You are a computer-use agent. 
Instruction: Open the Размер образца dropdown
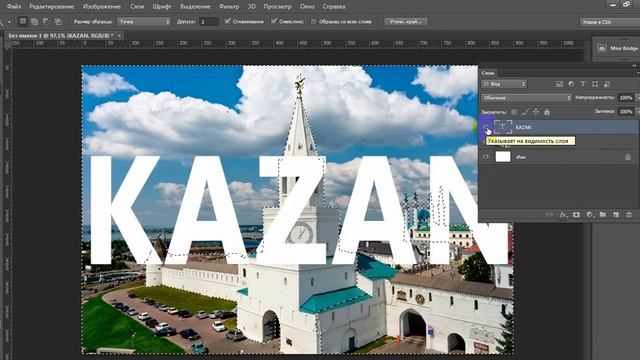tap(144, 21)
